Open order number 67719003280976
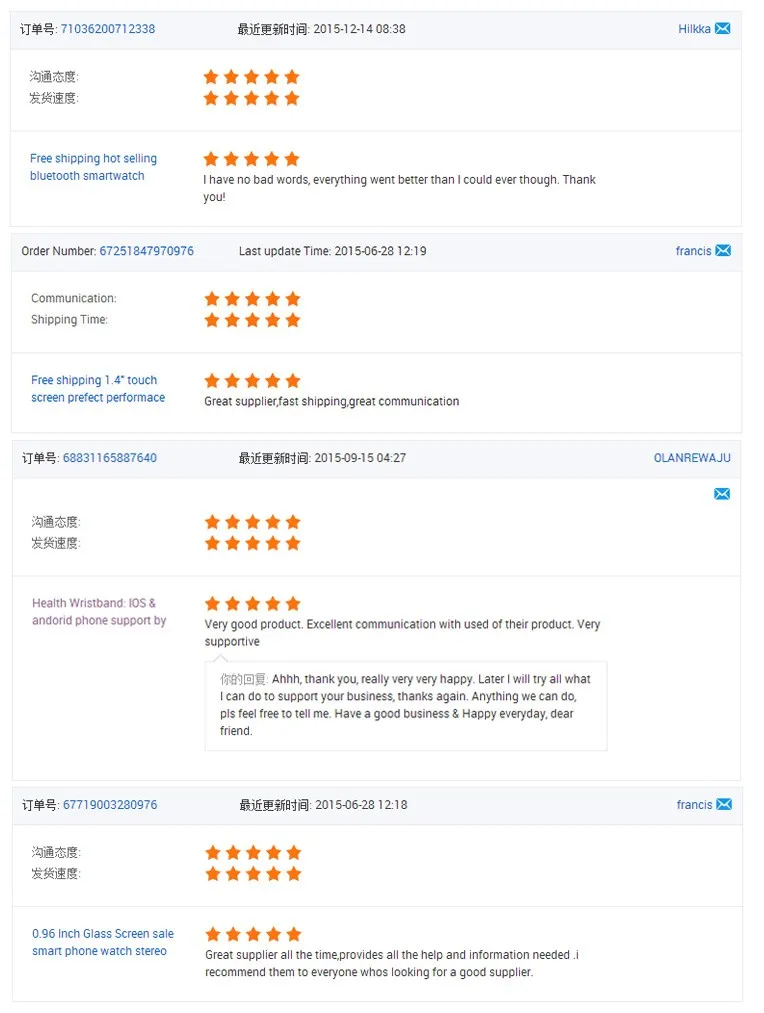This screenshot has height=1013, width=764. pos(110,805)
